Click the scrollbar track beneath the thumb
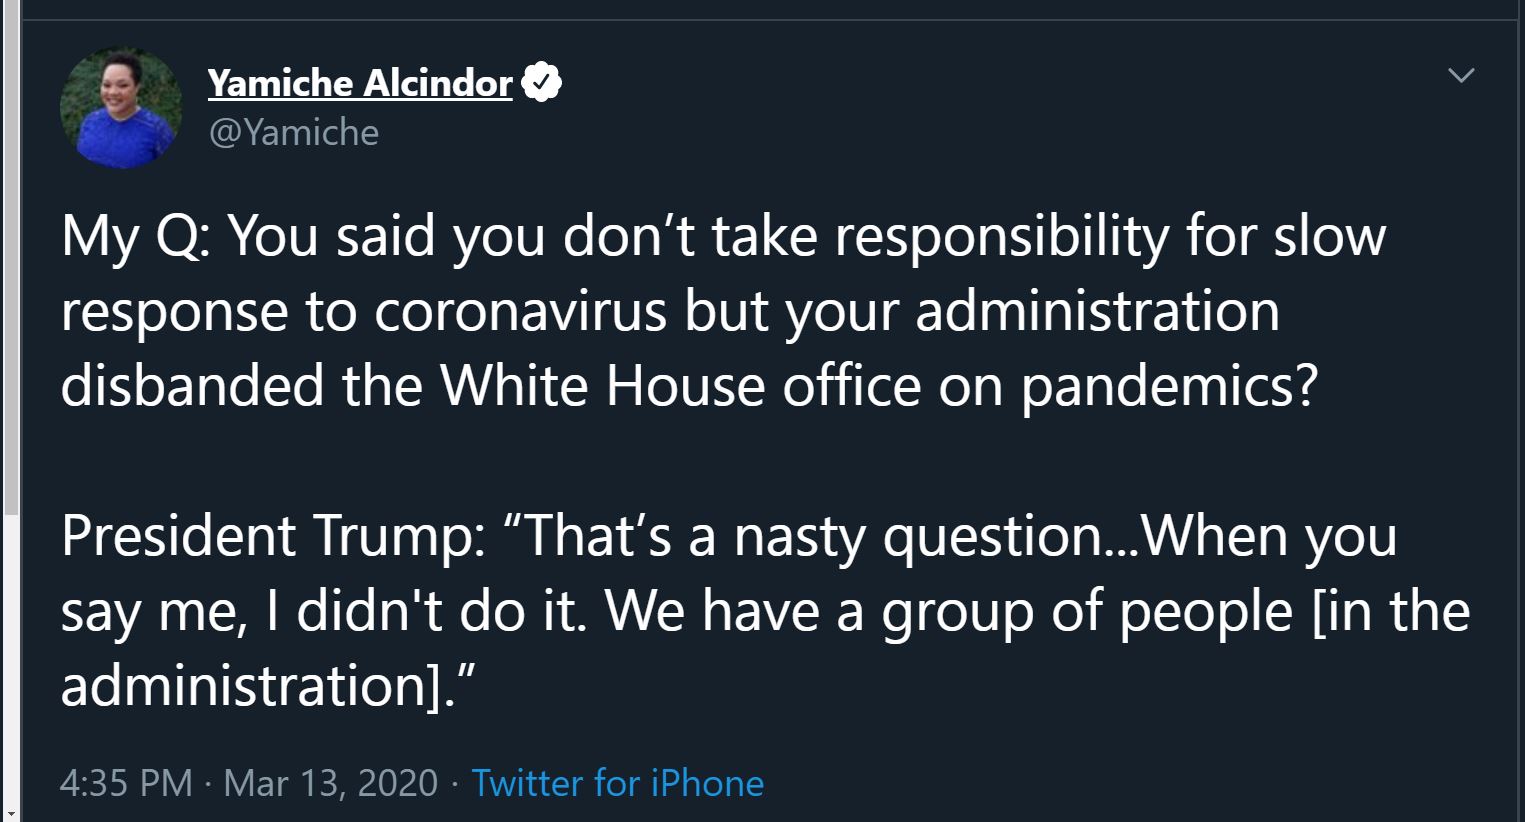Viewport: 1525px width, 822px height. coord(10,660)
